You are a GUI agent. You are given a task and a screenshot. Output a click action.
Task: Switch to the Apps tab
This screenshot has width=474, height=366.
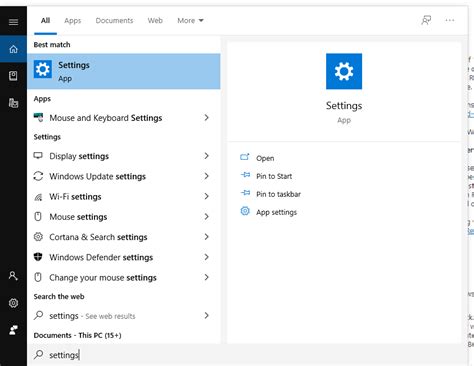coord(73,21)
